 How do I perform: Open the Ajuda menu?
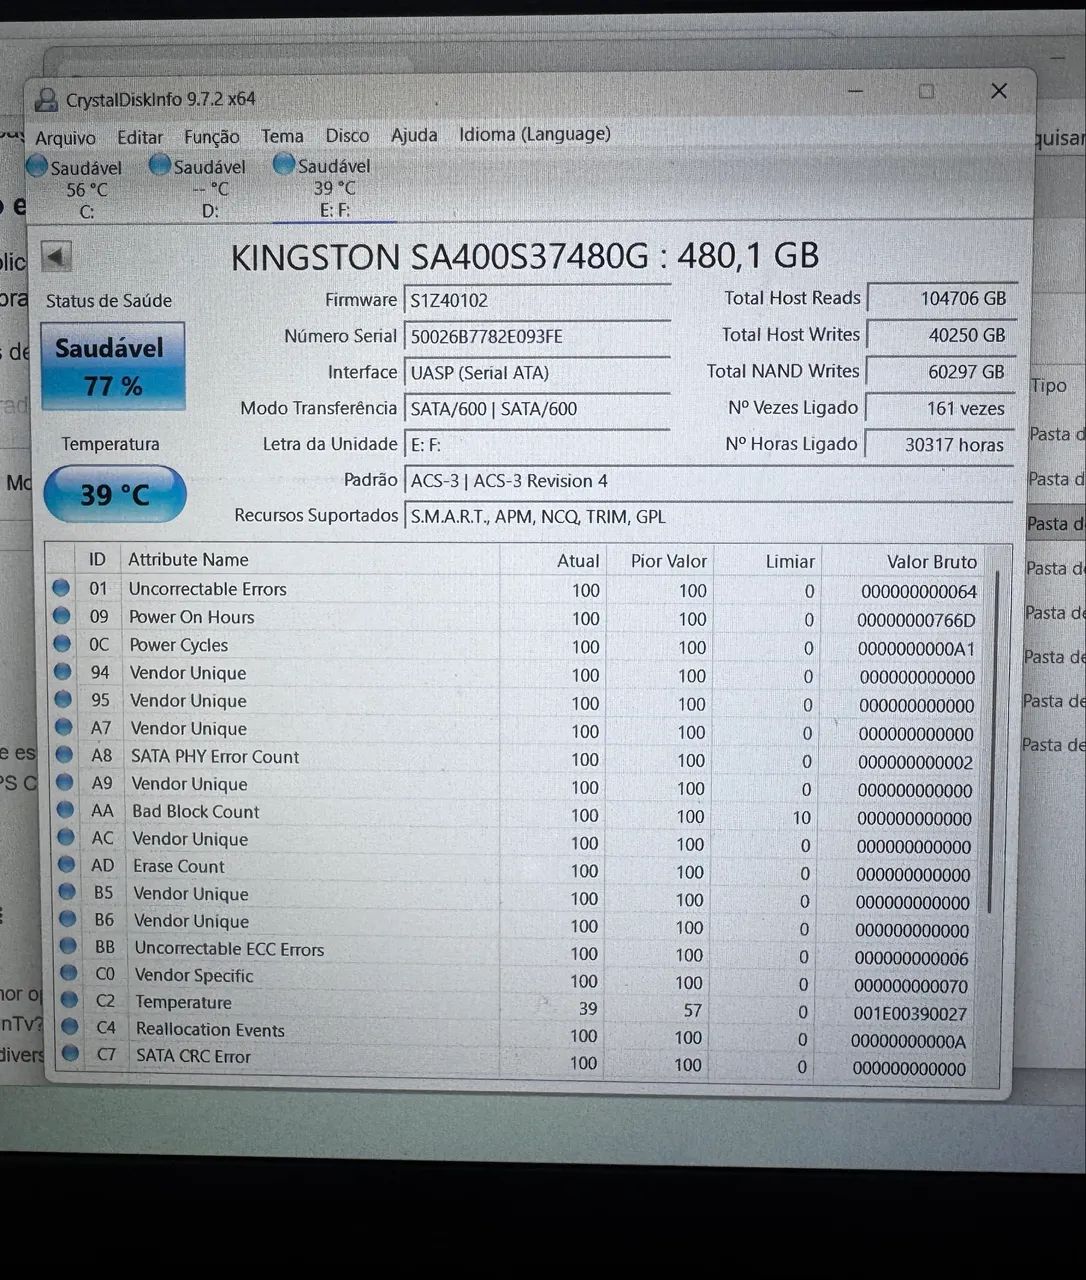(x=414, y=134)
